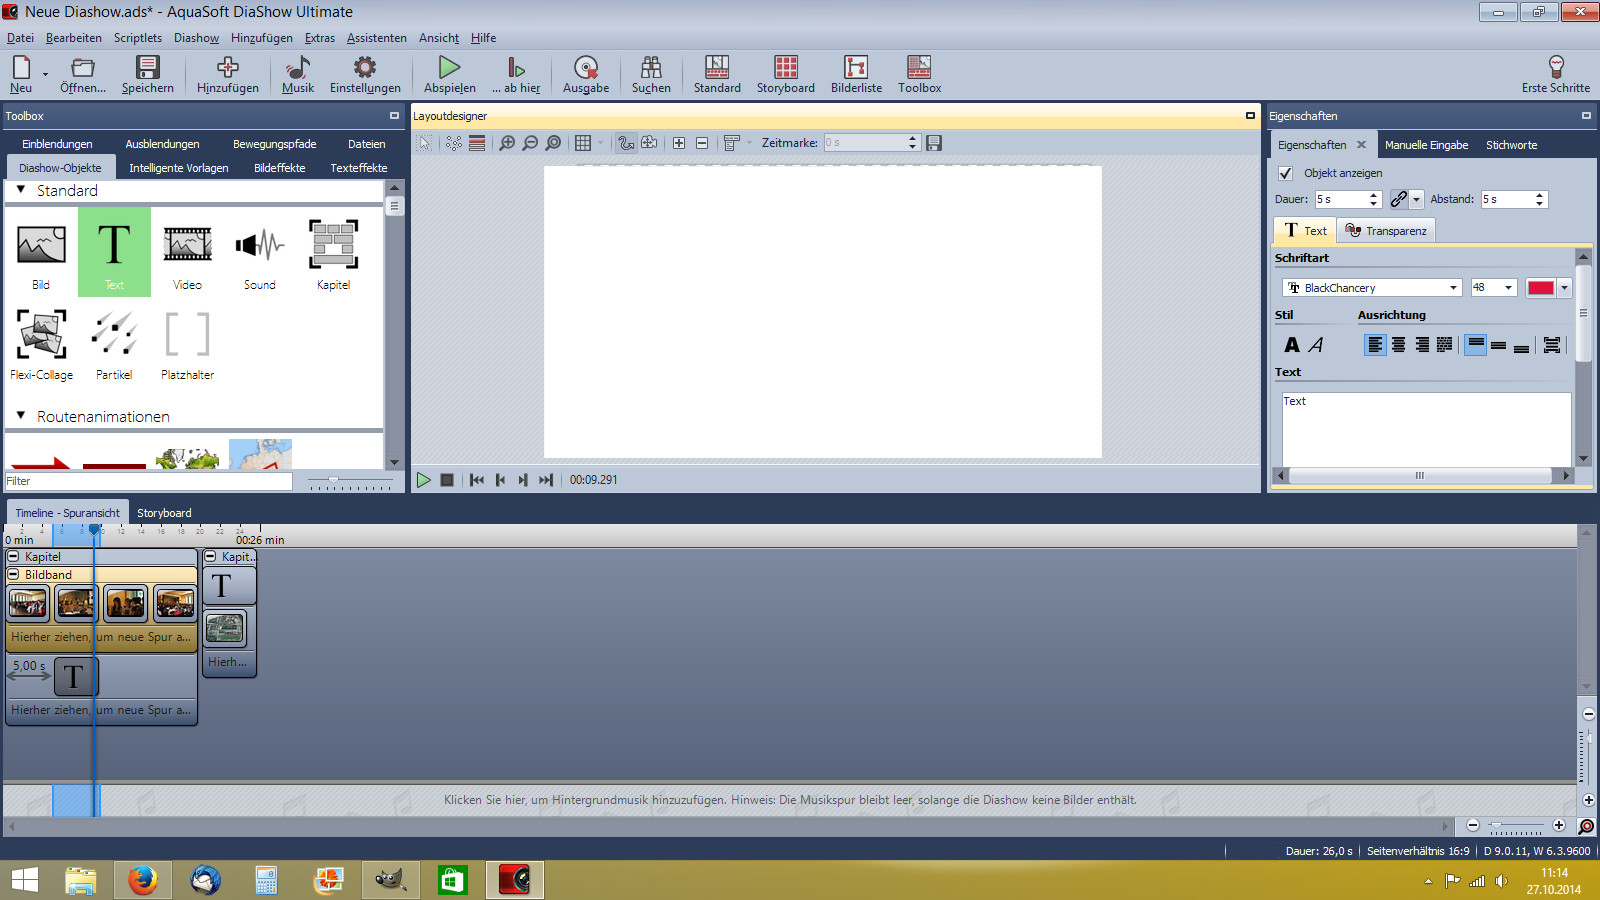Open the Scriptlets menu
The width and height of the screenshot is (1600, 900).
pos(137,38)
